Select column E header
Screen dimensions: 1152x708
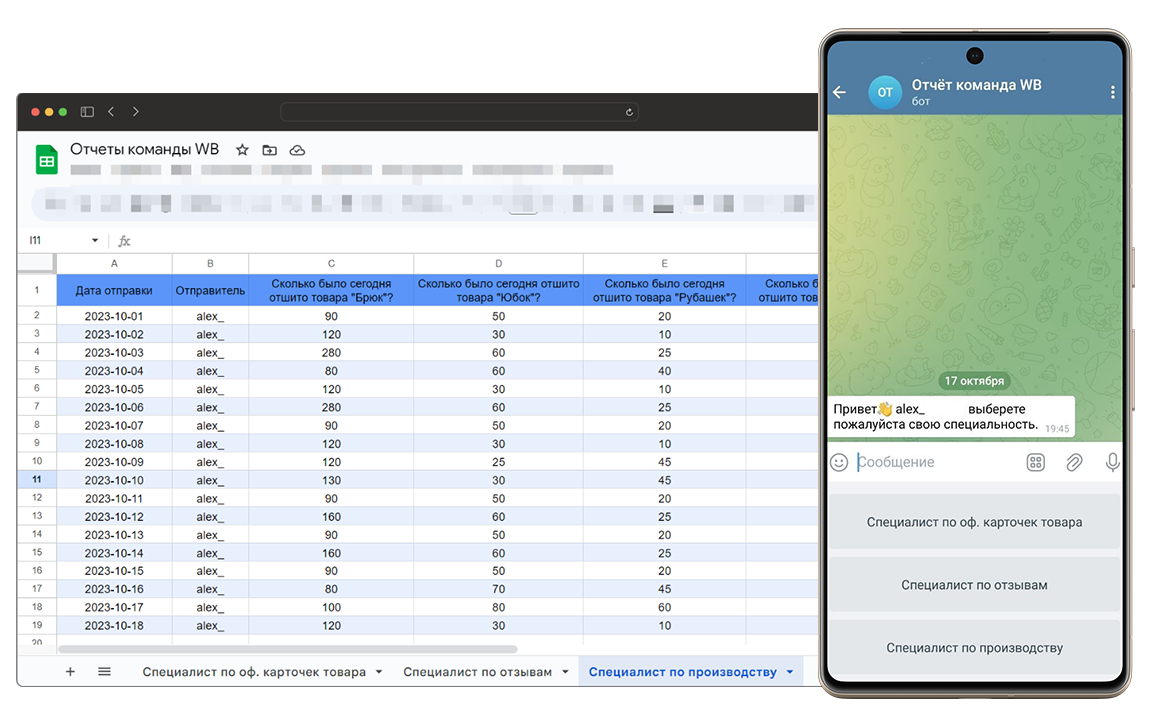tap(665, 263)
